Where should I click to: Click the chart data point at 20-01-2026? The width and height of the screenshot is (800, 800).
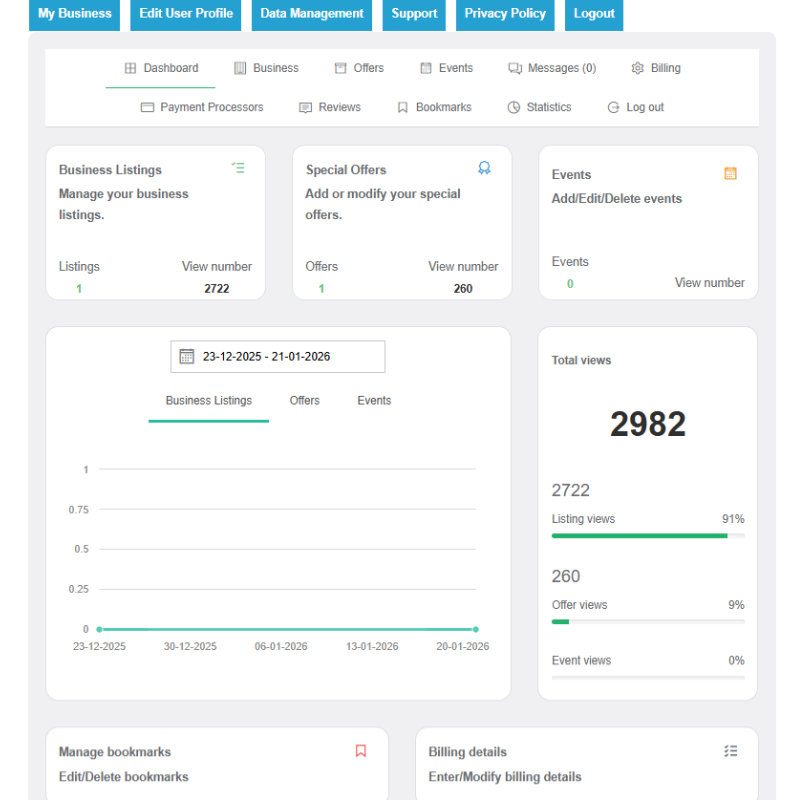pyautogui.click(x=475, y=629)
